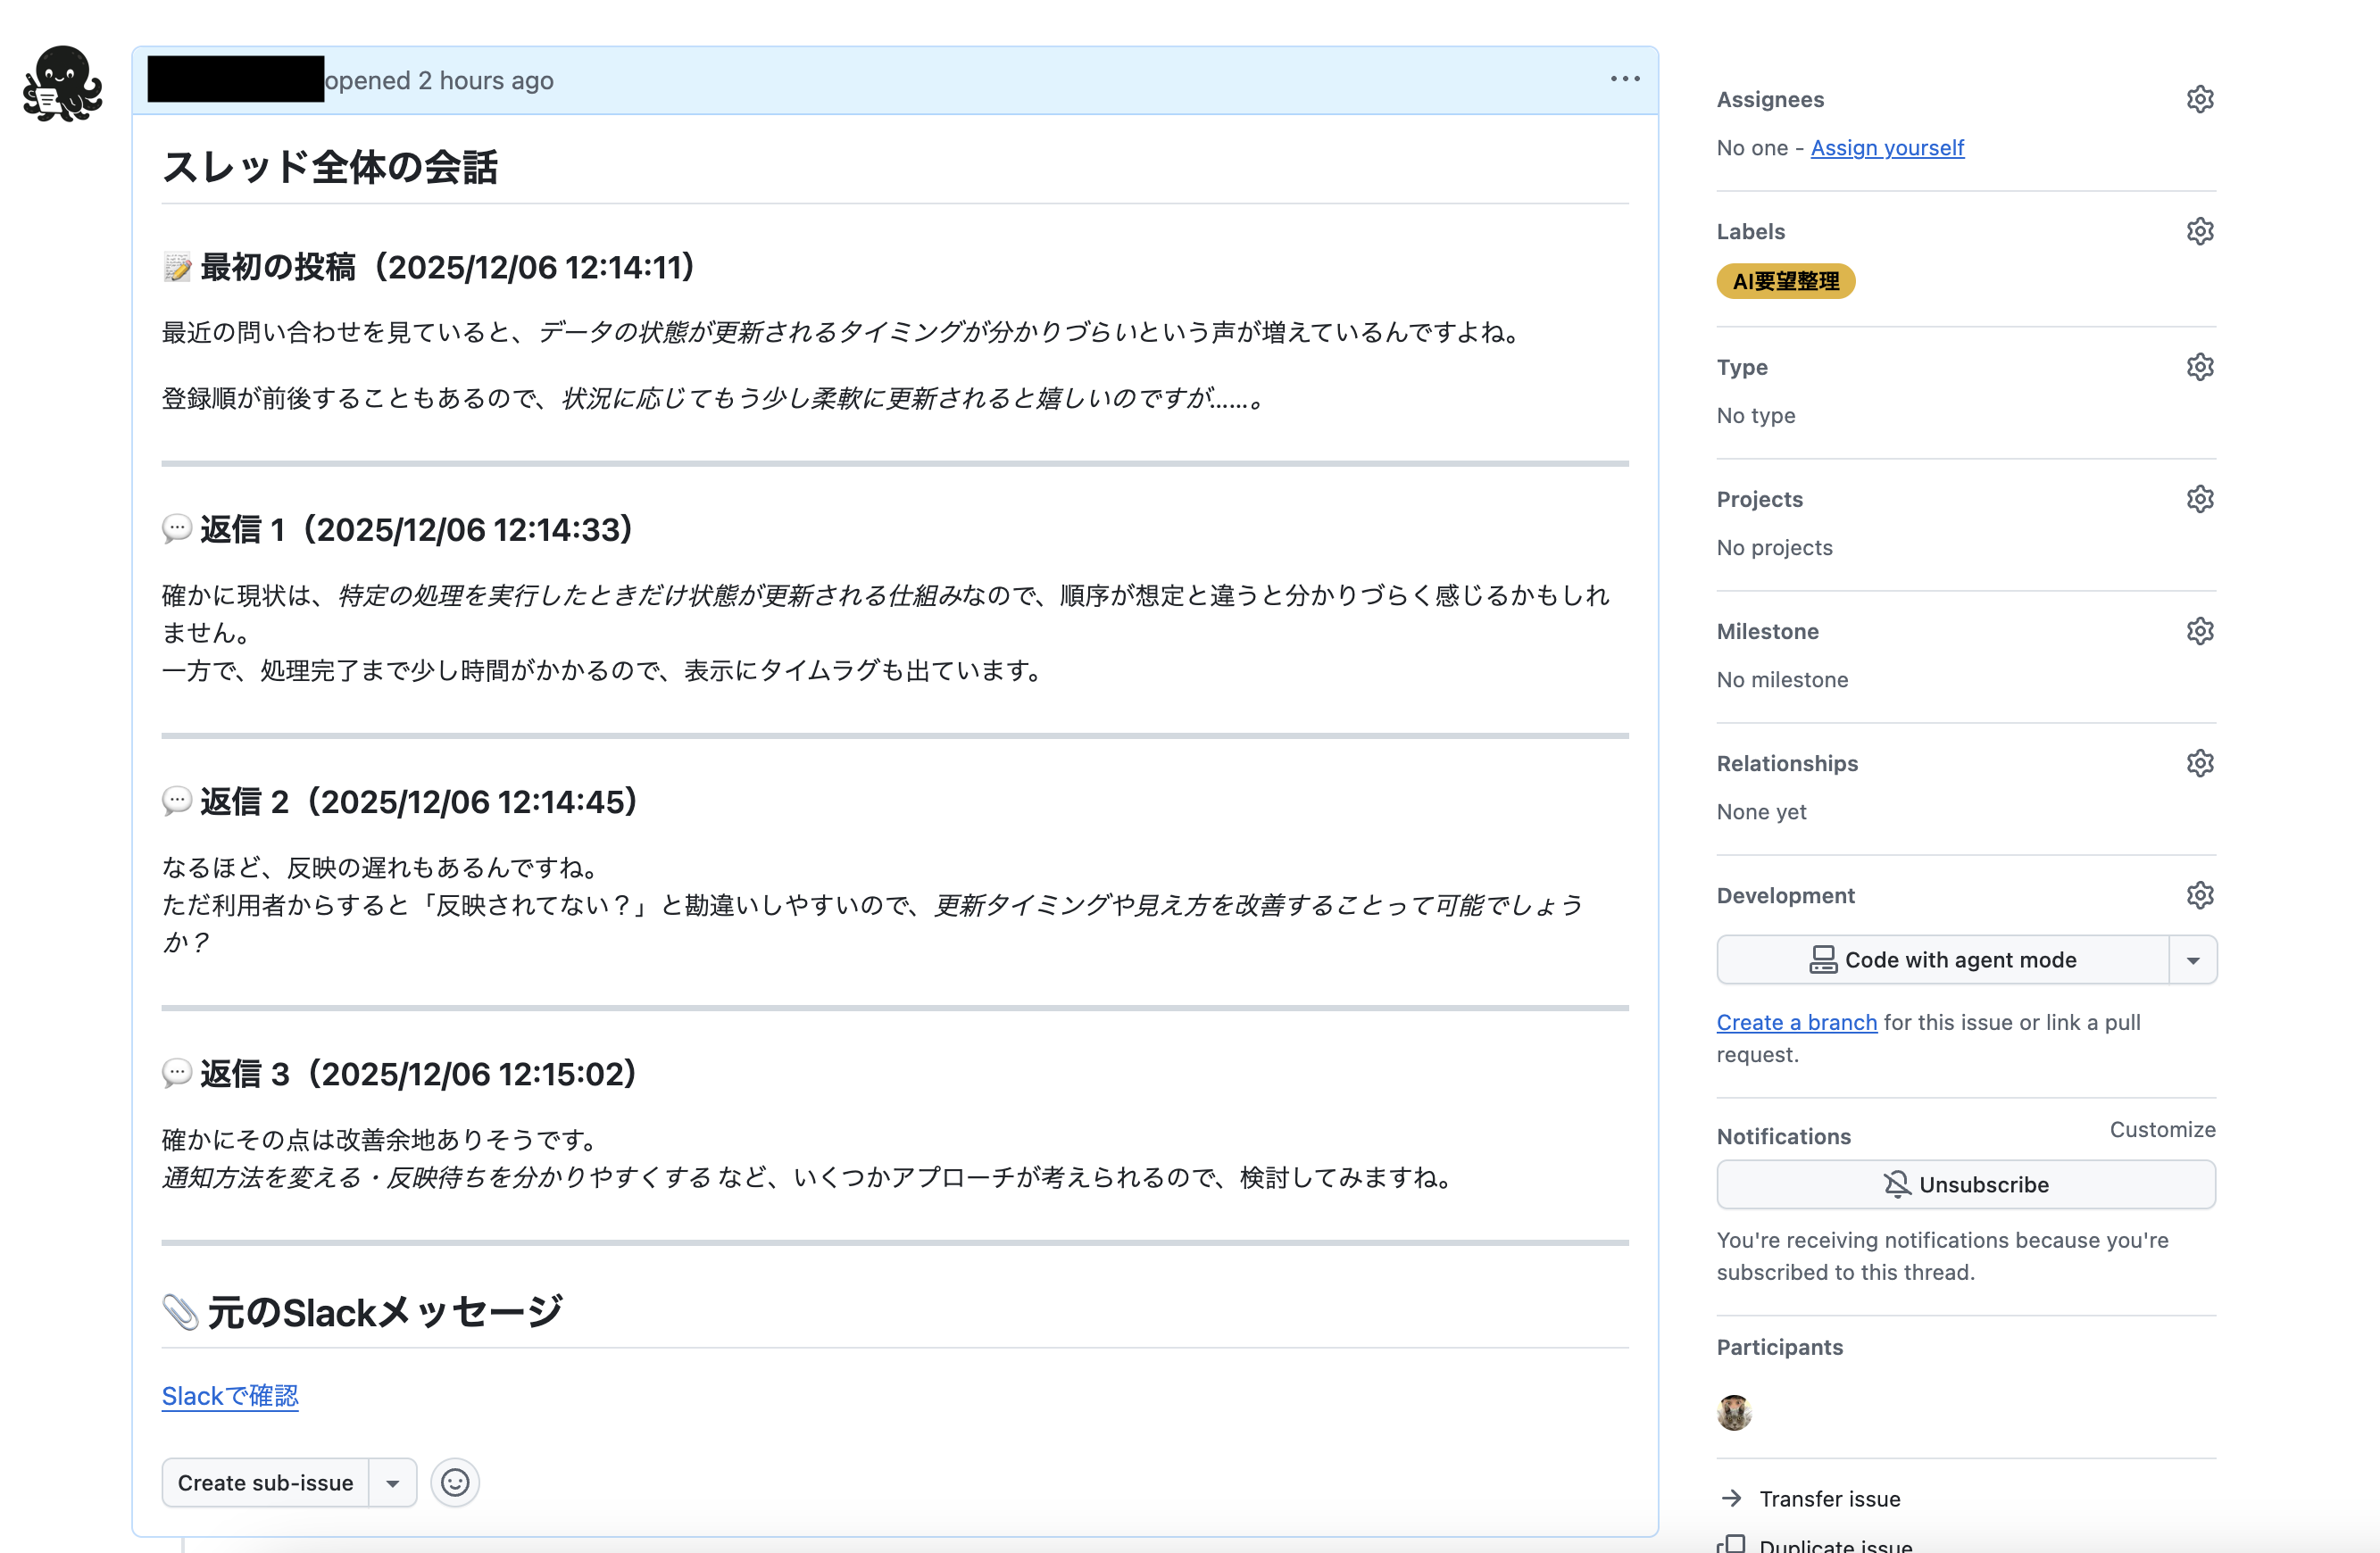Select Transfer issue option
Image resolution: width=2380 pixels, height=1553 pixels.
(1830, 1498)
